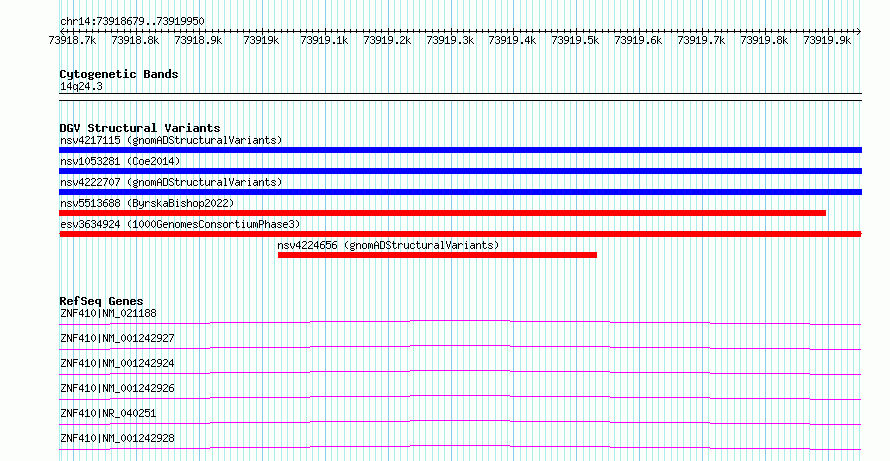
Task: Open the ZNF410|NM_021188 transcript label
Action: point(108,313)
